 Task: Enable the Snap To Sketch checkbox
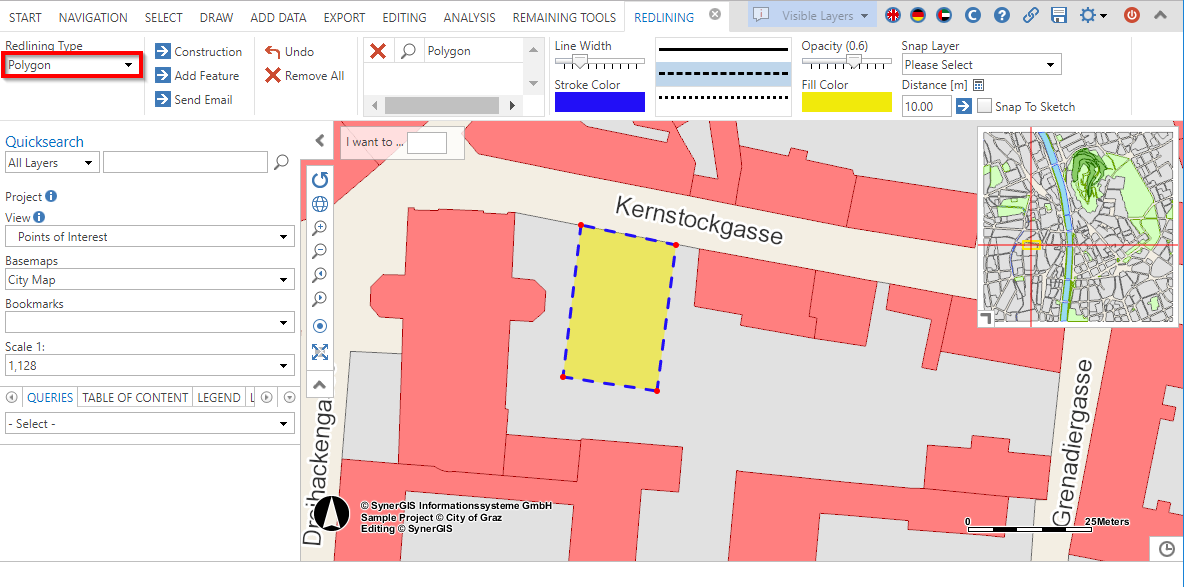tap(983, 105)
